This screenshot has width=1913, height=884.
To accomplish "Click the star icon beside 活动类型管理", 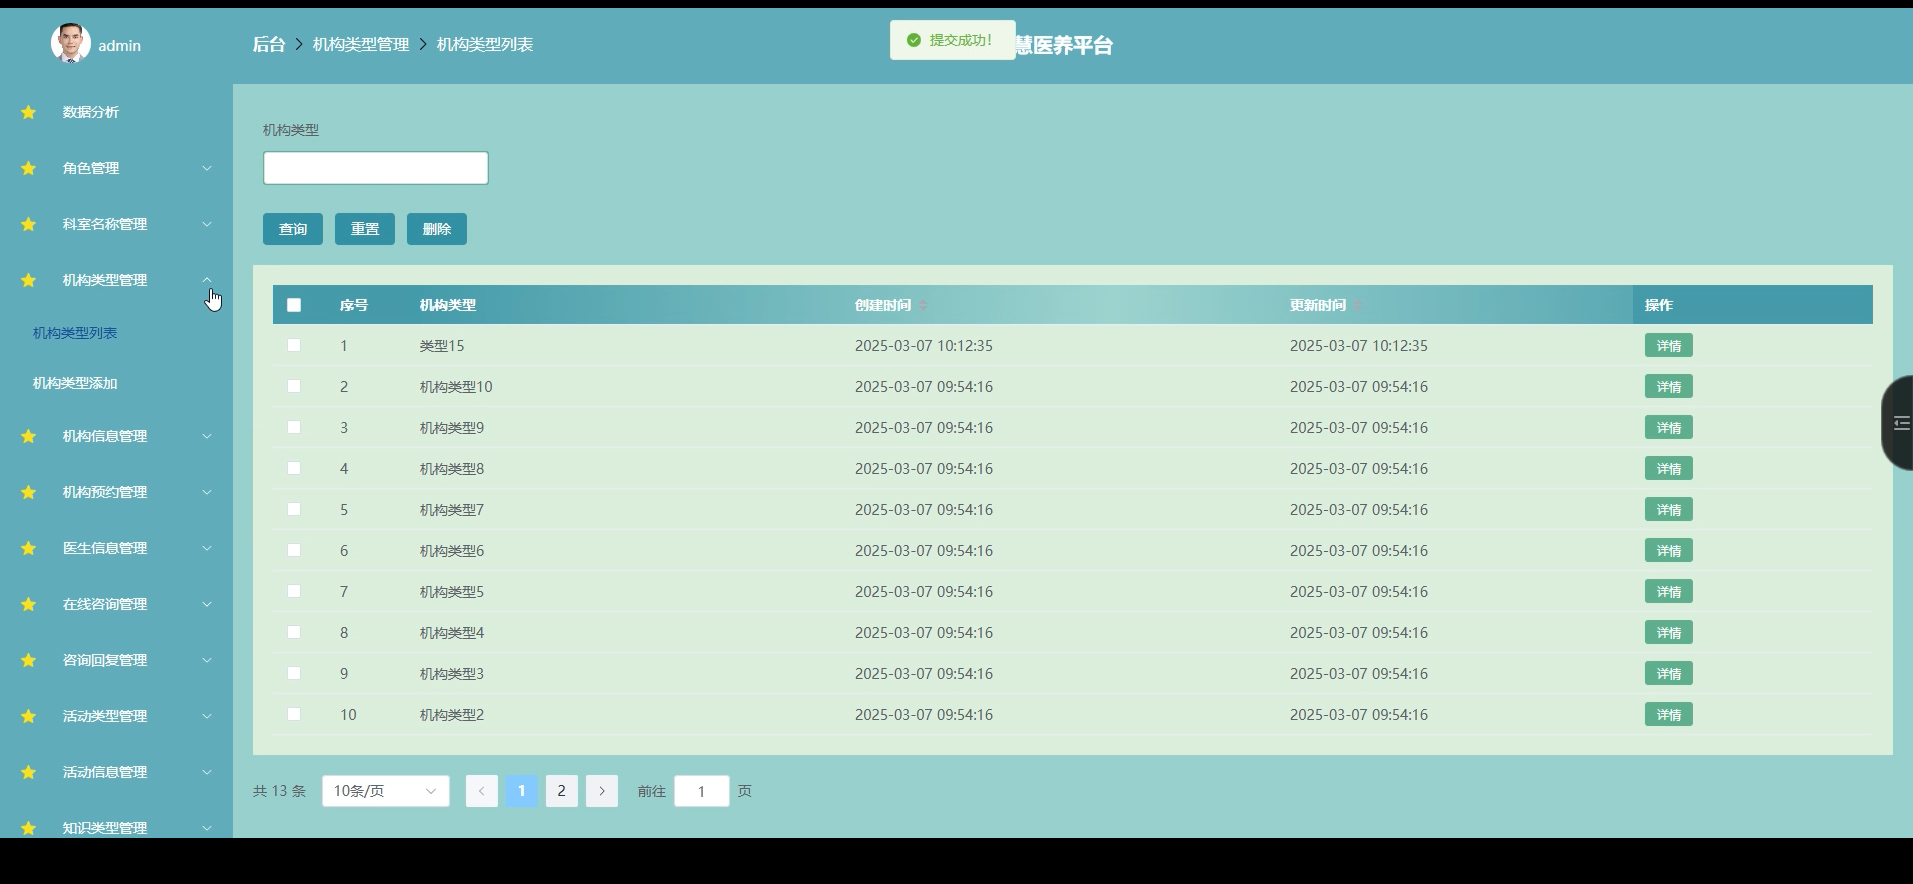I will click(x=29, y=716).
